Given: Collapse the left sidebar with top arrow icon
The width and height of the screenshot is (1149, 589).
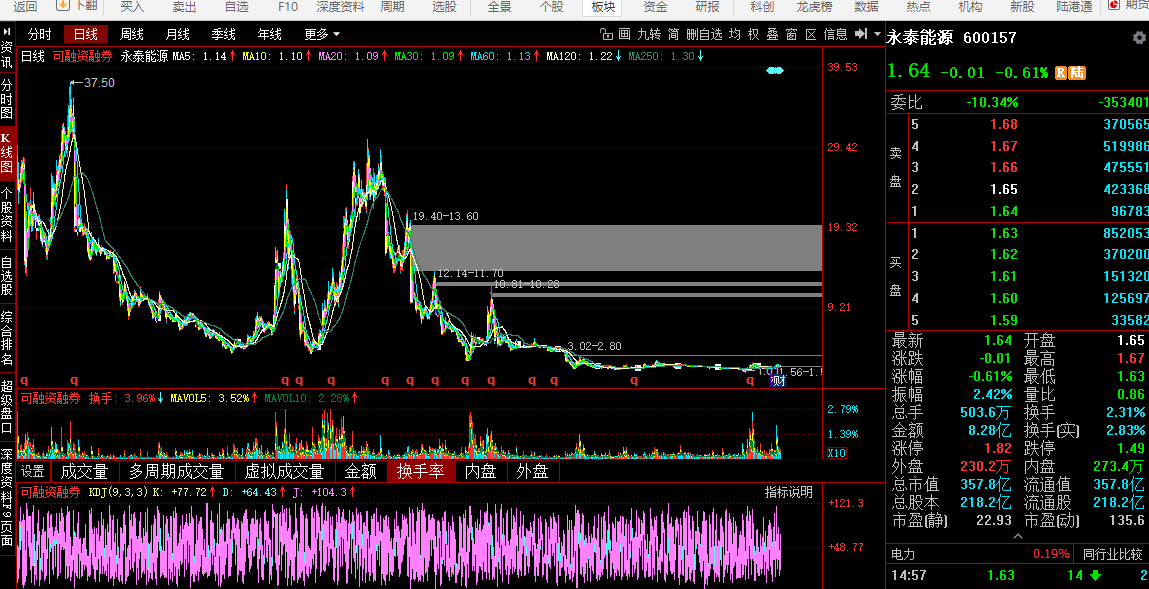Looking at the screenshot, I should pos(7,31).
